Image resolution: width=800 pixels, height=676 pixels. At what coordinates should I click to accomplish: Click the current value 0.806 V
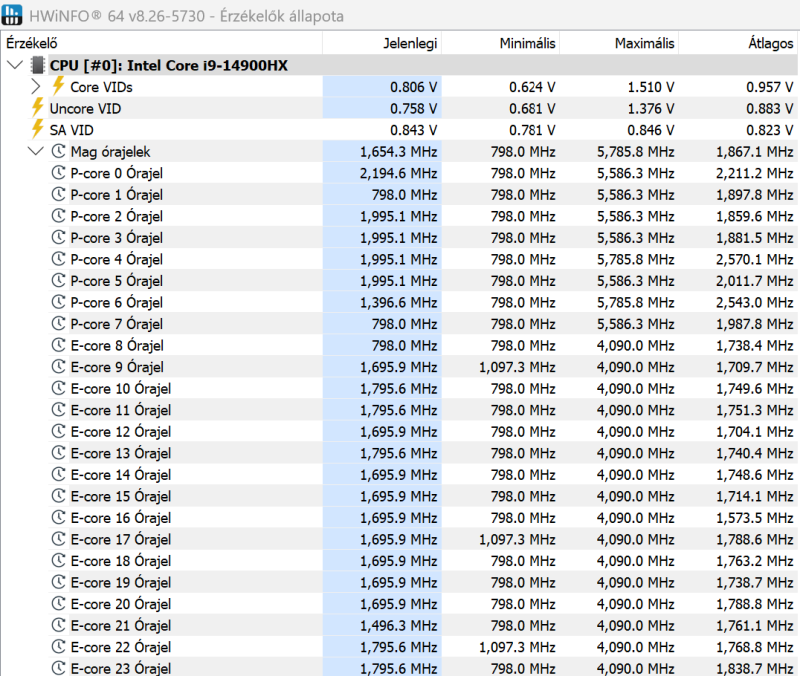[x=413, y=87]
